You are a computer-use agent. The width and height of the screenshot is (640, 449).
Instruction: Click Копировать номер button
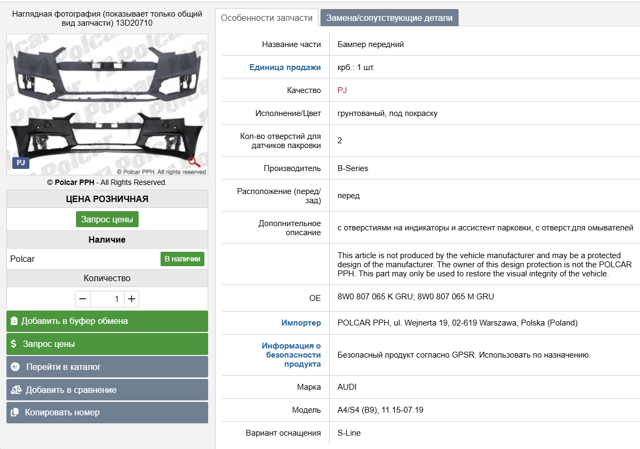click(x=107, y=413)
